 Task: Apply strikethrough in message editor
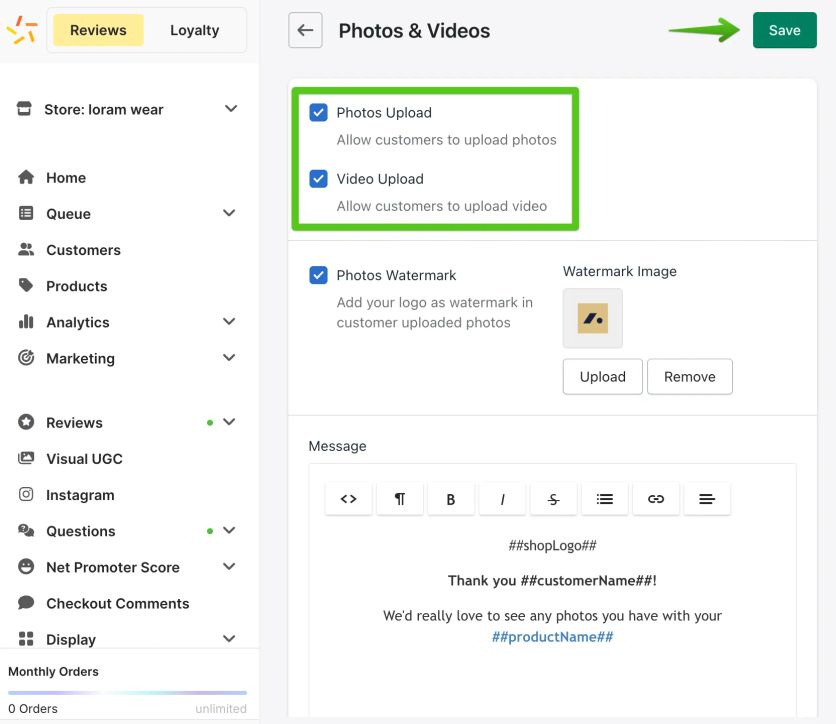553,499
